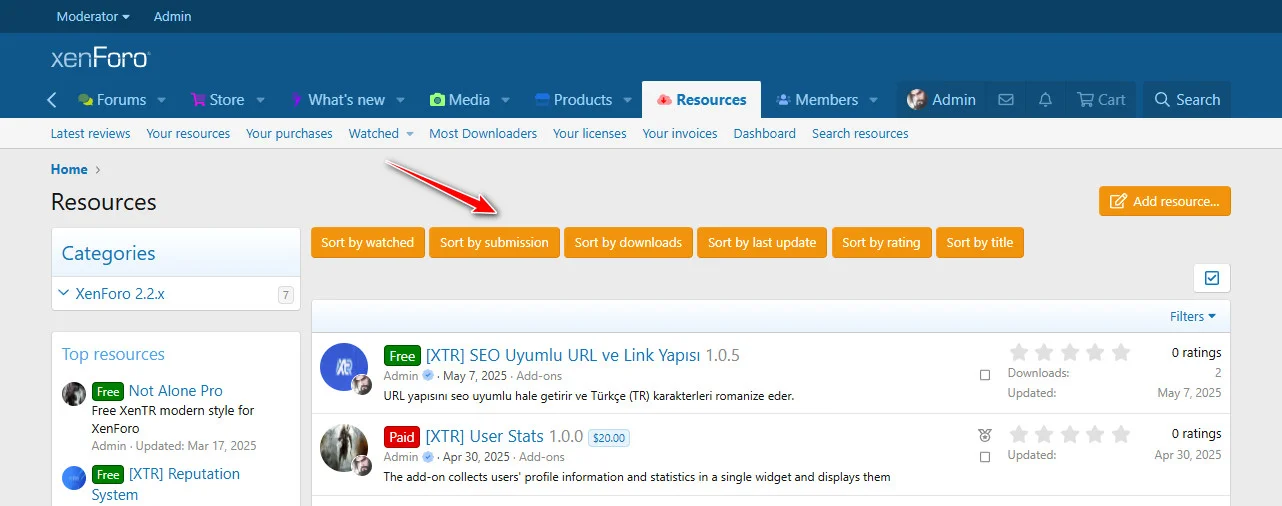Image resolution: width=1282 pixels, height=506 pixels.
Task: Sort resources by rating
Action: pyautogui.click(x=881, y=242)
